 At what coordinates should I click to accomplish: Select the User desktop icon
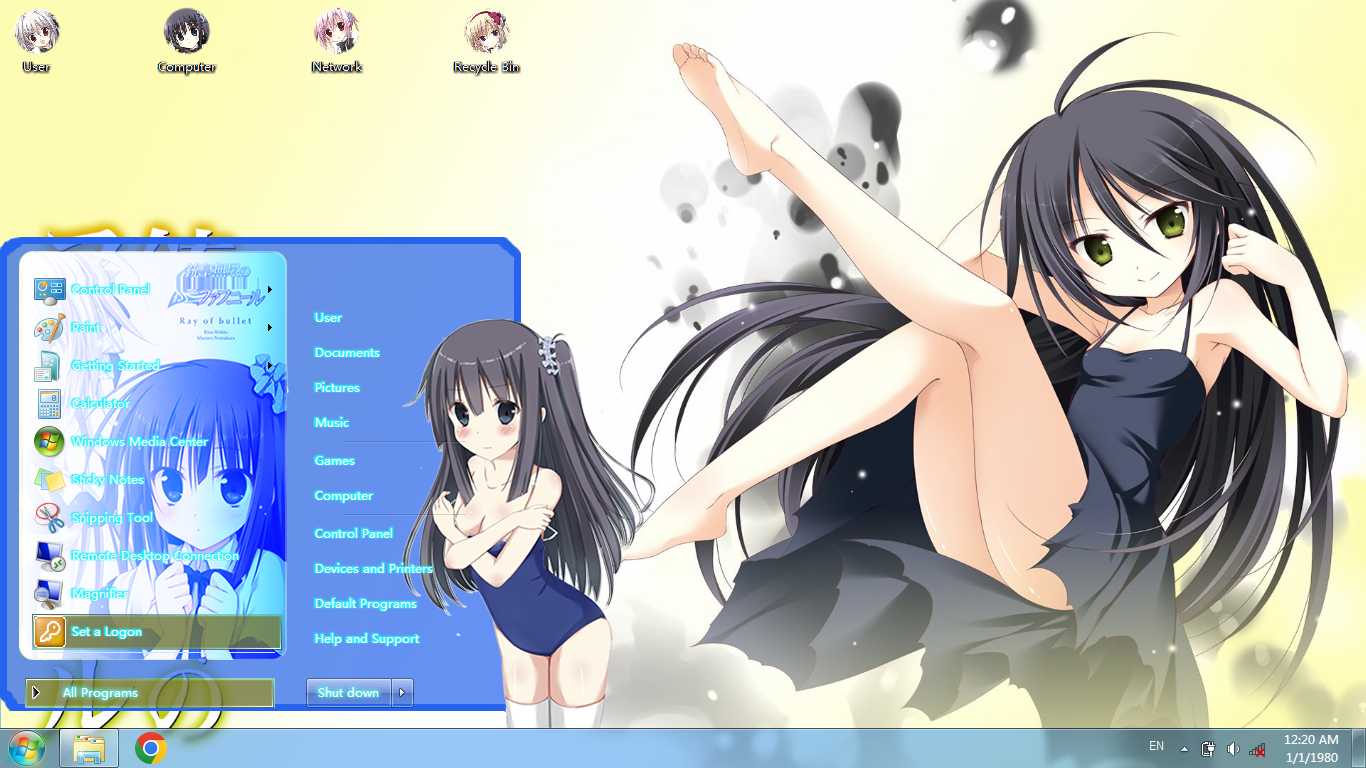click(x=36, y=42)
